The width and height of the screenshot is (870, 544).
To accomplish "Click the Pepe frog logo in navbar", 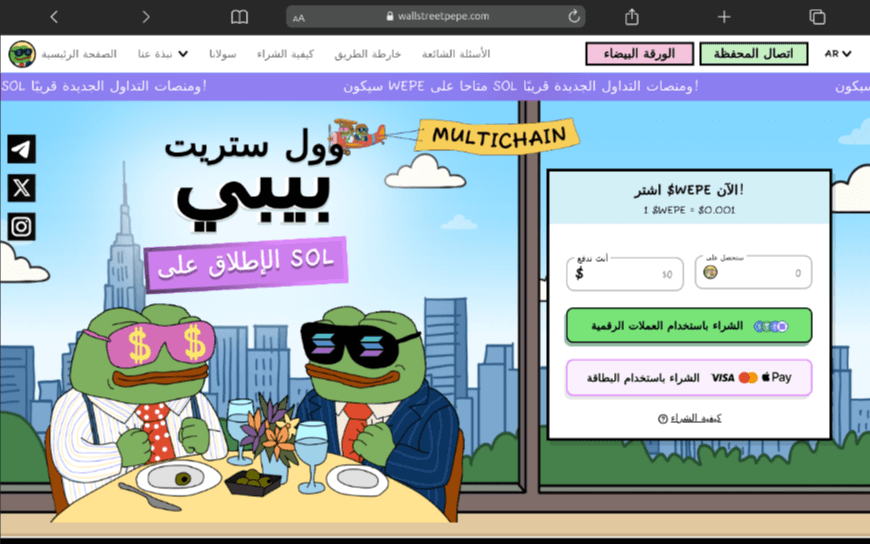I will pos(22,54).
